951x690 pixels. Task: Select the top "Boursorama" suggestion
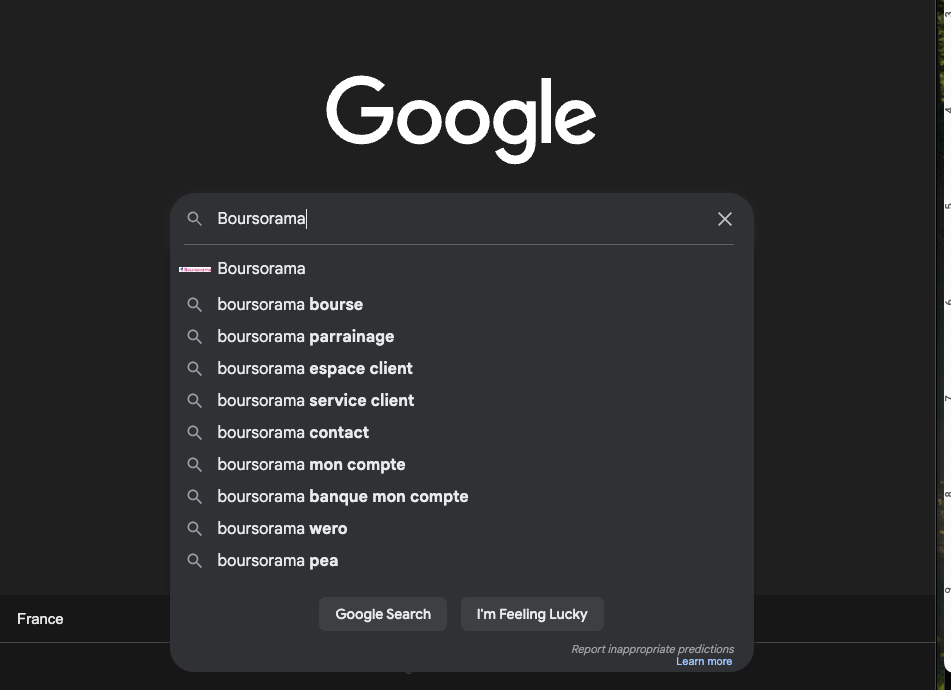[x=262, y=268]
